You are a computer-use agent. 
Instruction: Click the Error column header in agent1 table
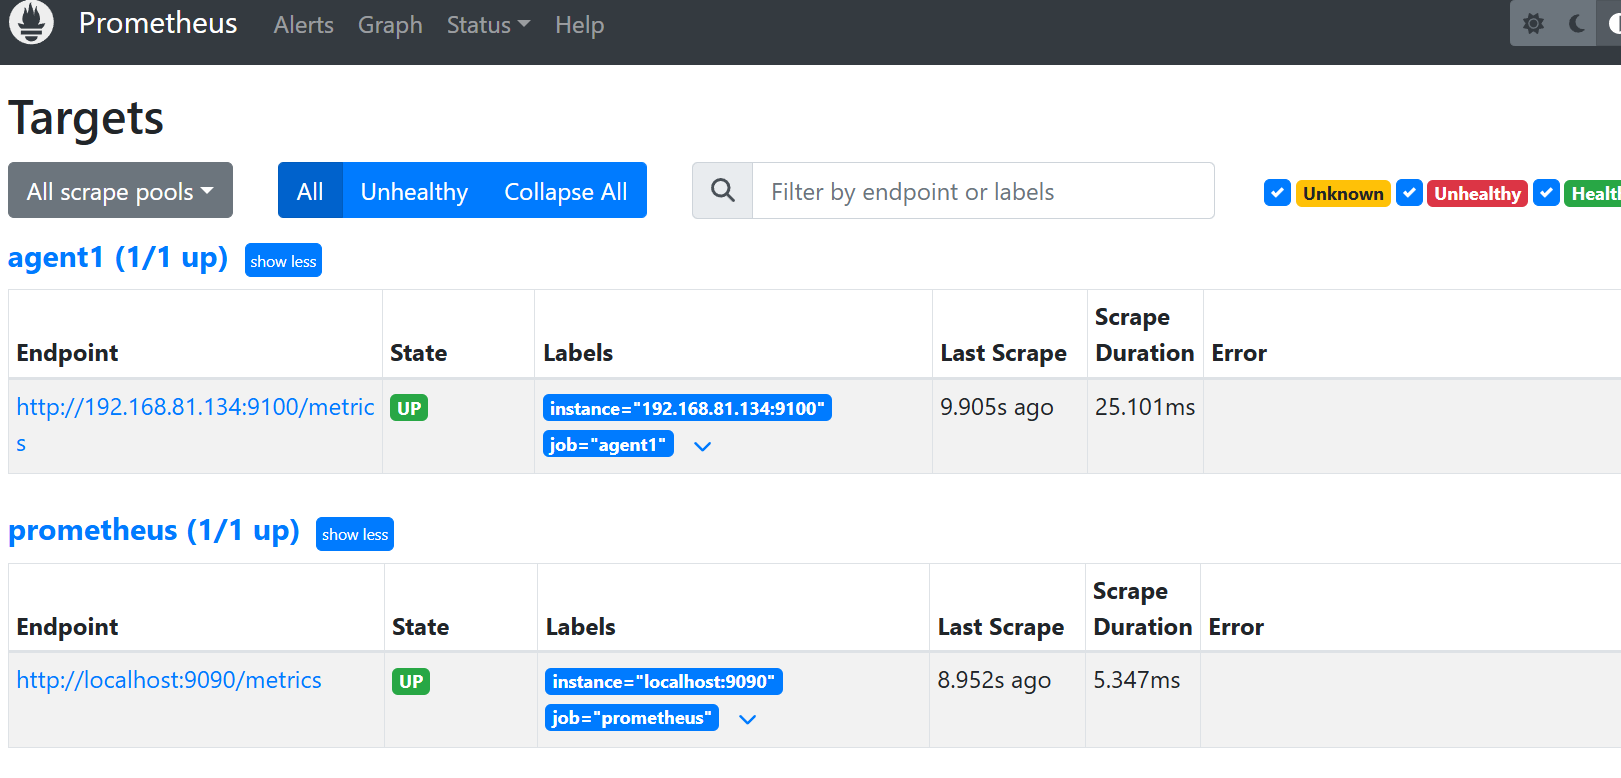pos(1239,353)
